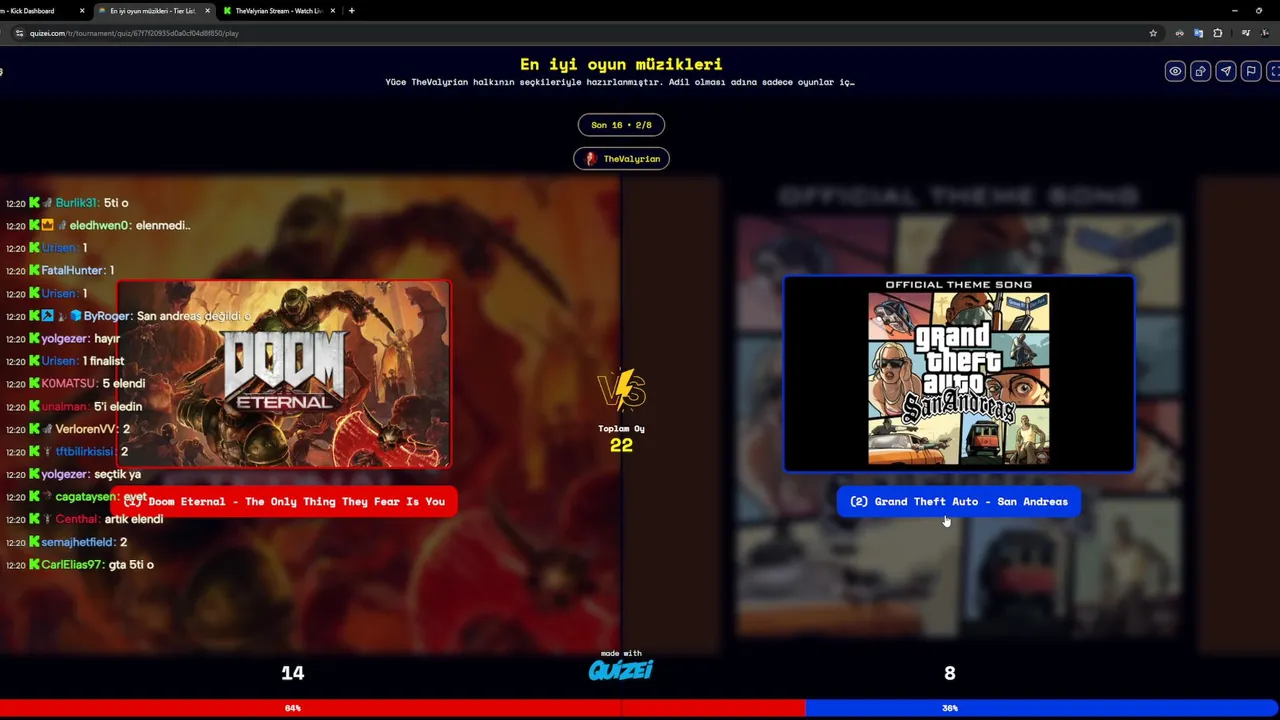Click the eye visibility icon on Quizei header
1280x720 pixels.
(x=1175, y=71)
